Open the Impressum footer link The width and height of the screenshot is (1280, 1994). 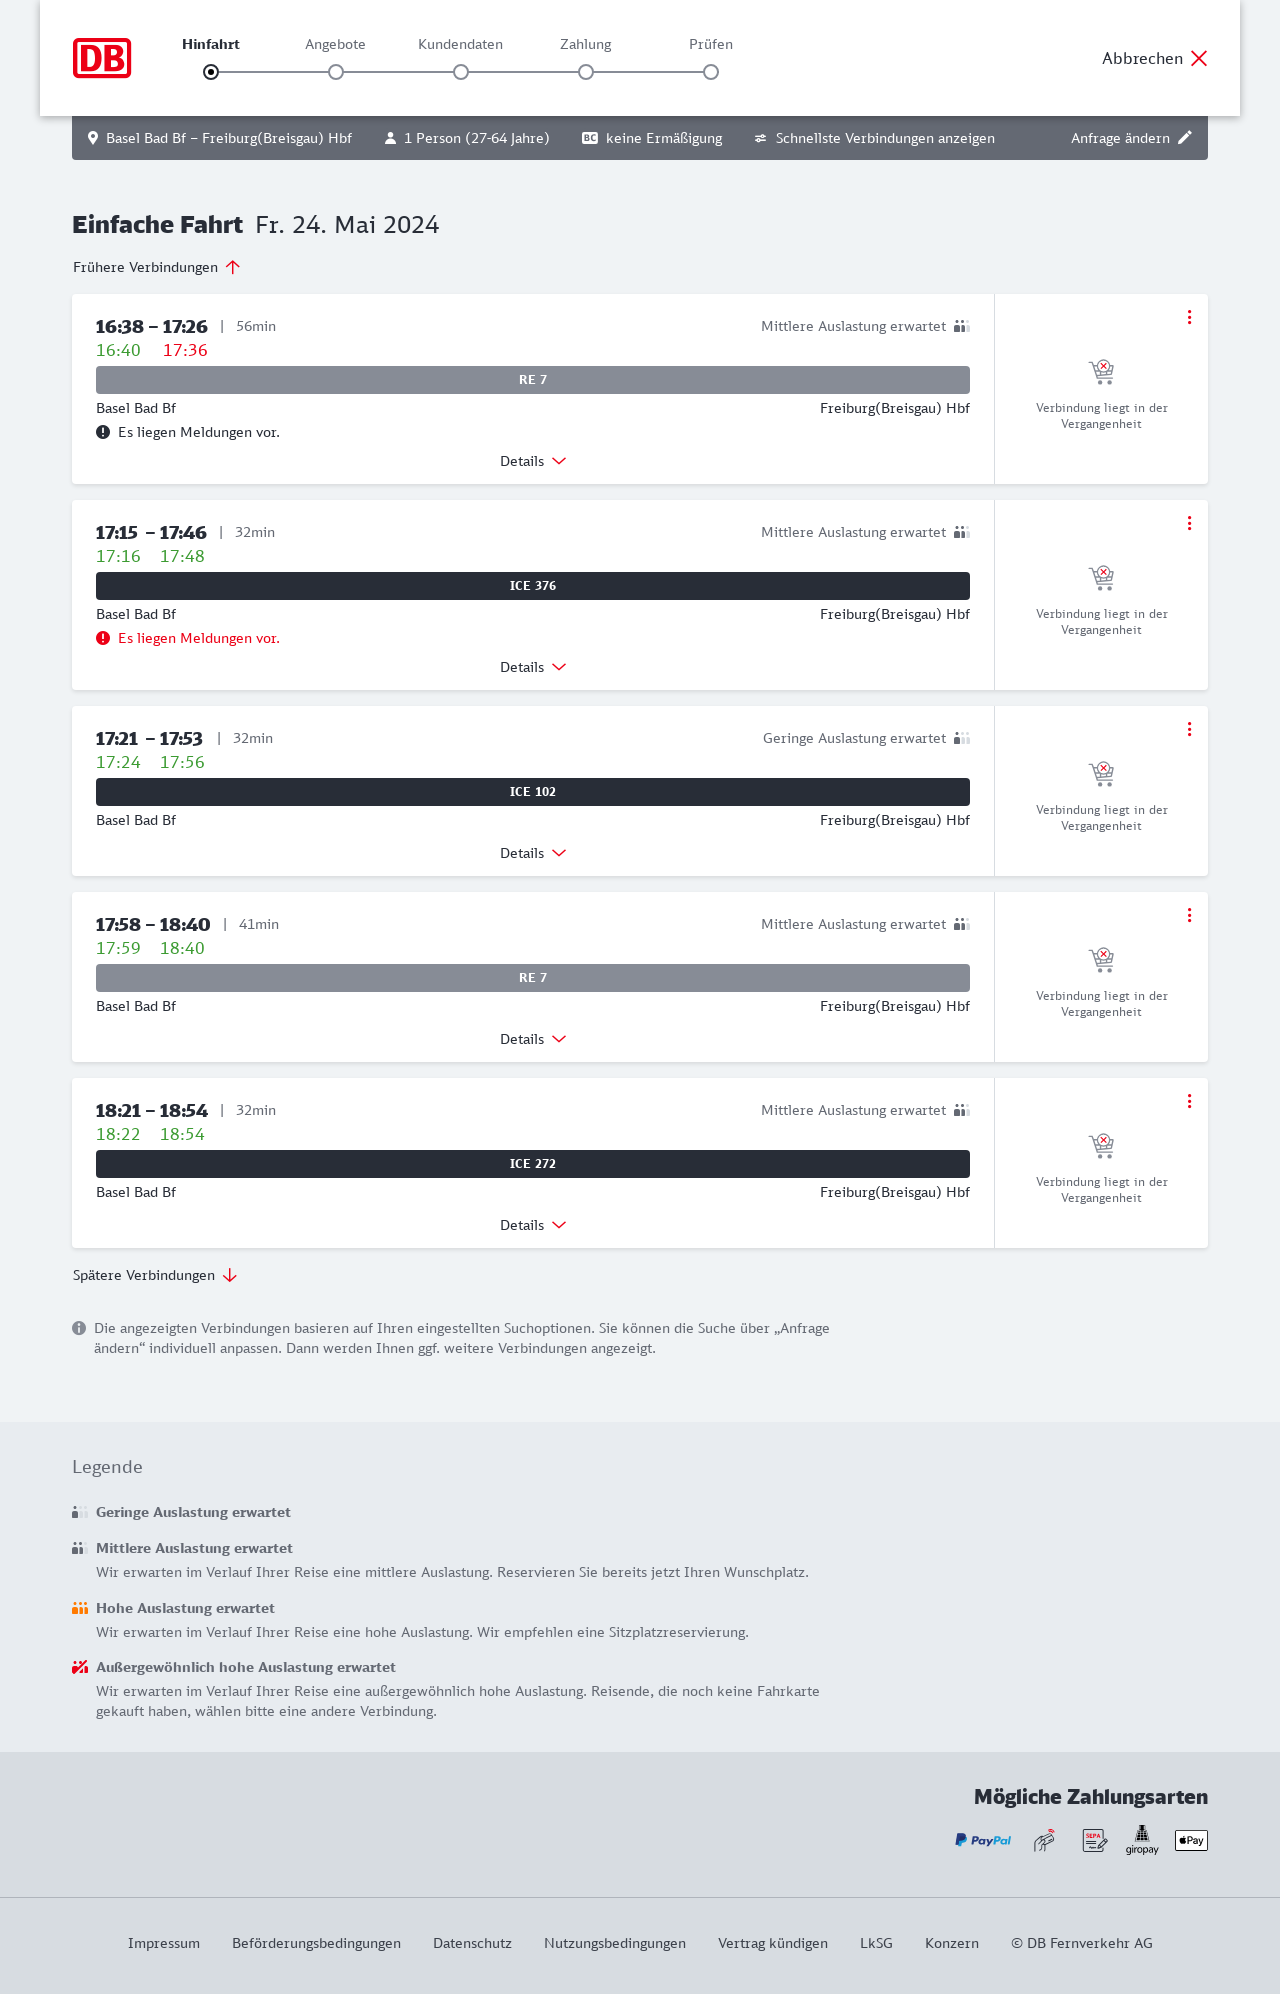pyautogui.click(x=164, y=1943)
